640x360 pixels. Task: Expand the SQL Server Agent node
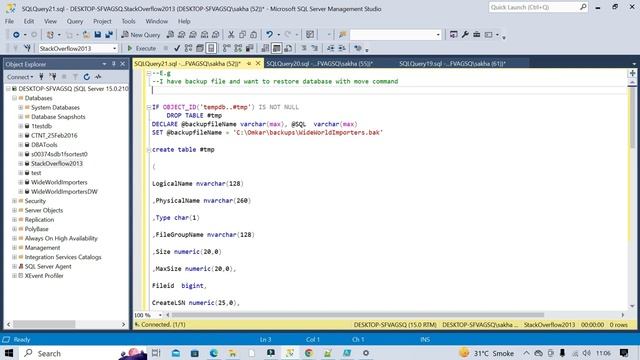click(x=14, y=266)
